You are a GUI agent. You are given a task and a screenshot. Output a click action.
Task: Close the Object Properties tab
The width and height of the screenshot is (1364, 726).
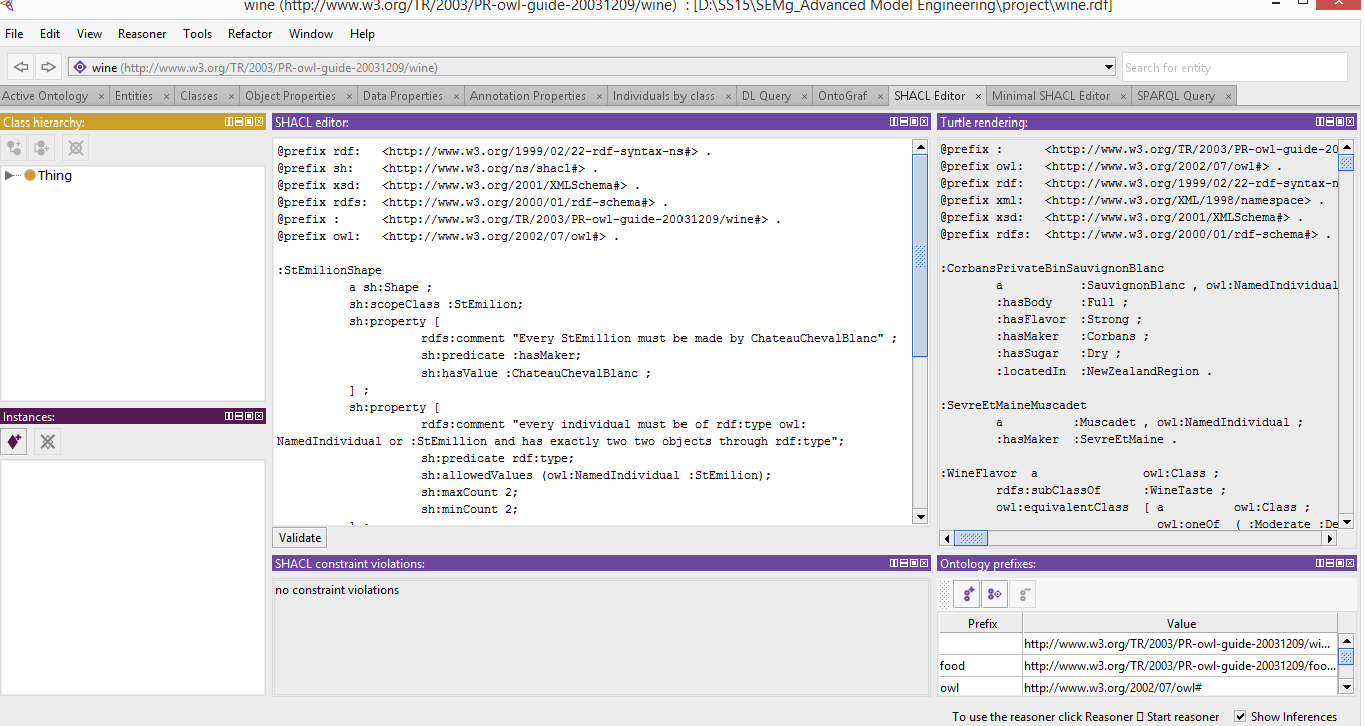click(x=348, y=97)
